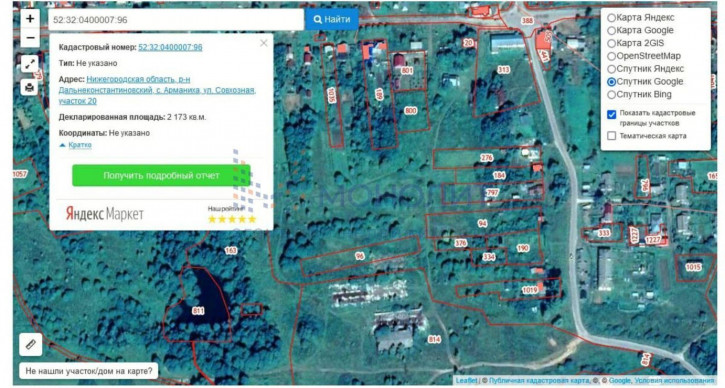Click Получить подробный отчет button

[161, 175]
